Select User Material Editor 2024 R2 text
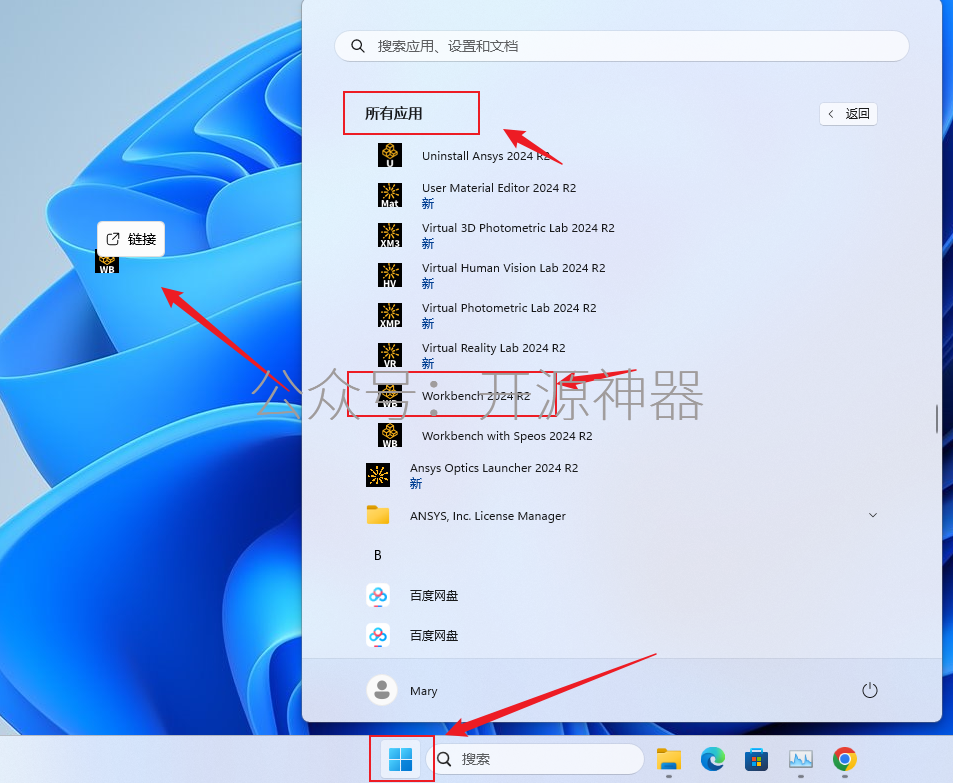 (499, 188)
